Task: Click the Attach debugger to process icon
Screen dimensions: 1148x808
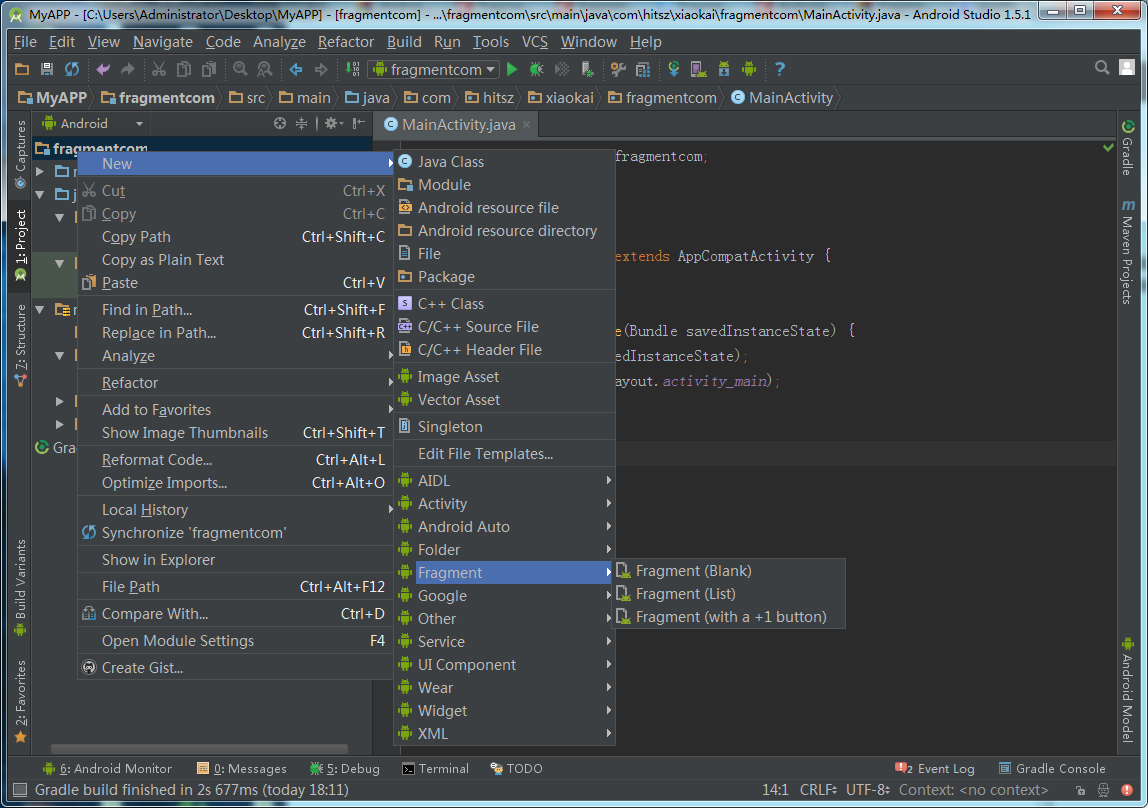Action: point(587,70)
